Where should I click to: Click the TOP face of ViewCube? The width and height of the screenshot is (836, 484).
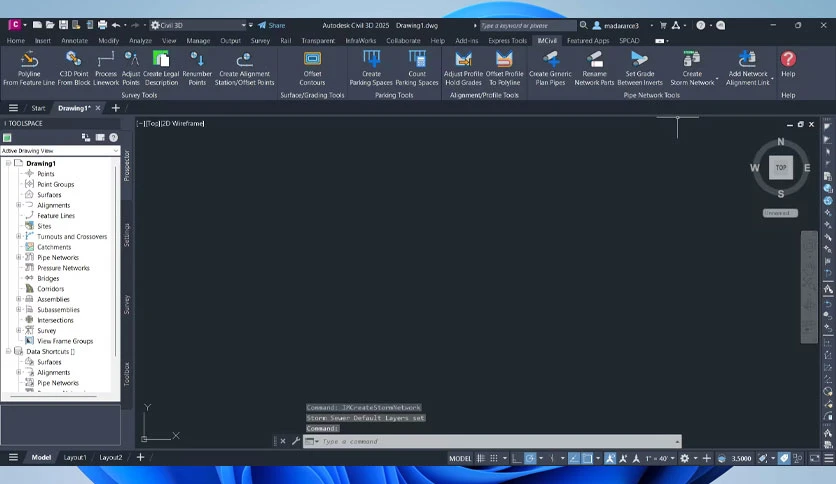pyautogui.click(x=781, y=167)
